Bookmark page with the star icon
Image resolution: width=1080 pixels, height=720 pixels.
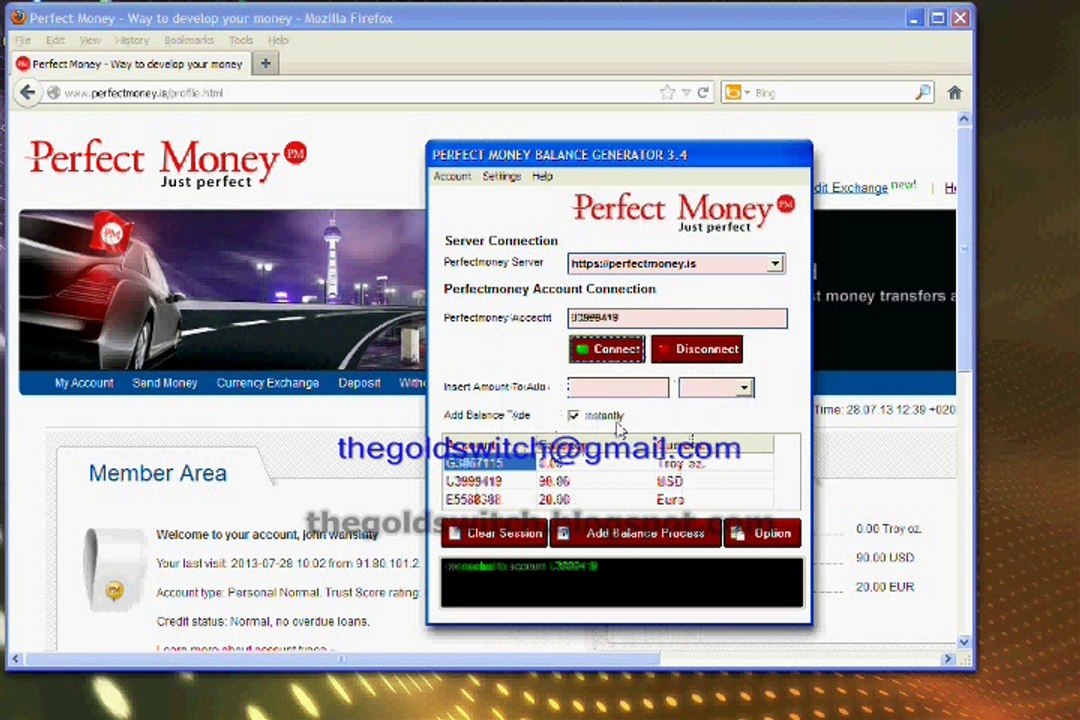click(x=667, y=92)
